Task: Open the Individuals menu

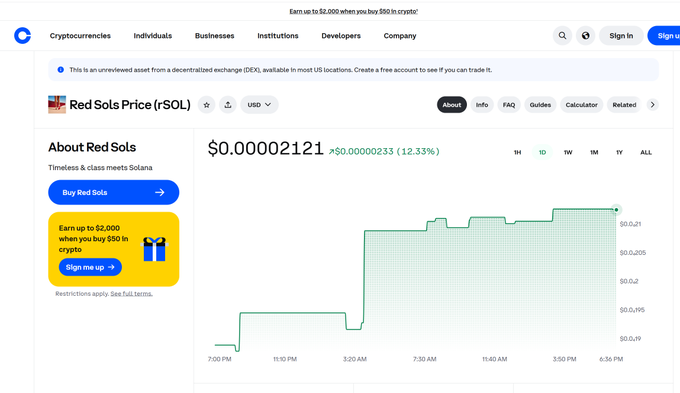Action: click(x=153, y=36)
